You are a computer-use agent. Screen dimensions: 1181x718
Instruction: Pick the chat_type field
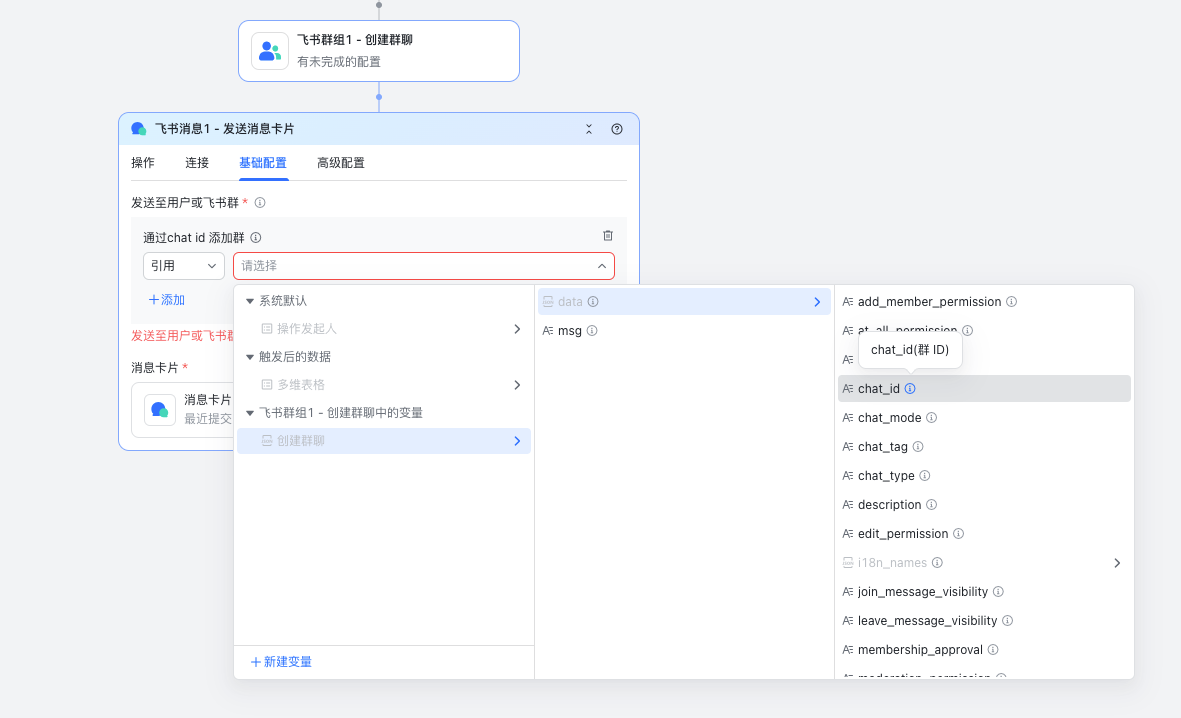[887, 476]
